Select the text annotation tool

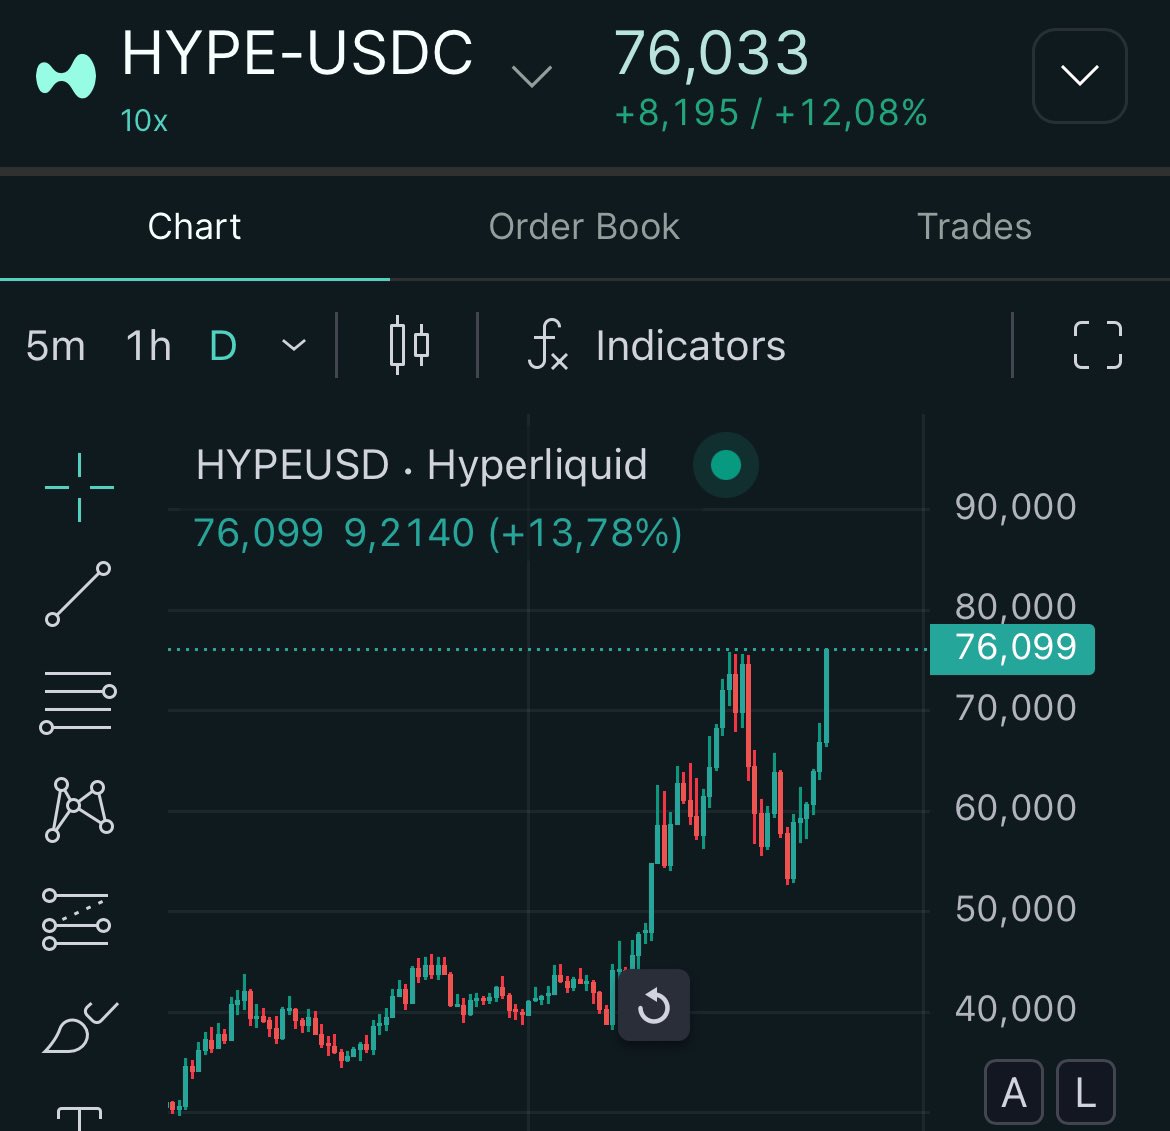point(79,1118)
